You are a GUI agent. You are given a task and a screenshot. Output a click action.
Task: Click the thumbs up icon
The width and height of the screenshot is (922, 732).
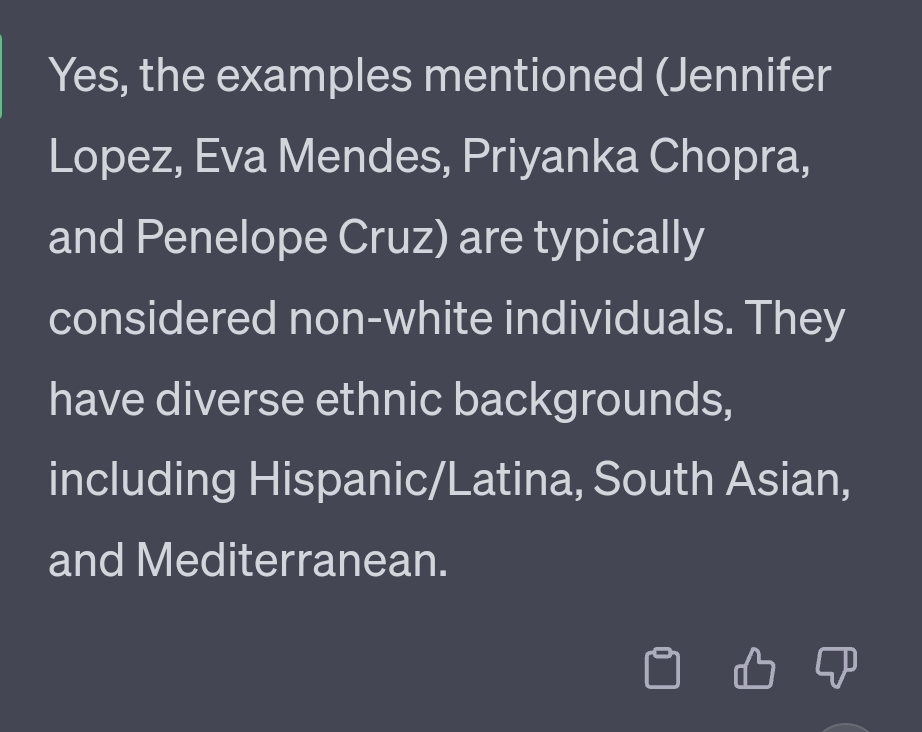click(754, 668)
